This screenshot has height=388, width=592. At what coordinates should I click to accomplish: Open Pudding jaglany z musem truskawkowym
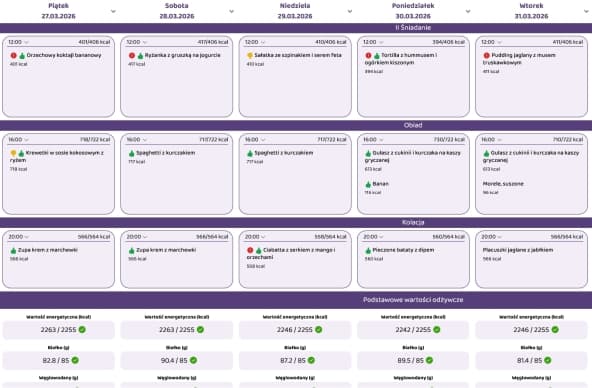click(x=520, y=59)
